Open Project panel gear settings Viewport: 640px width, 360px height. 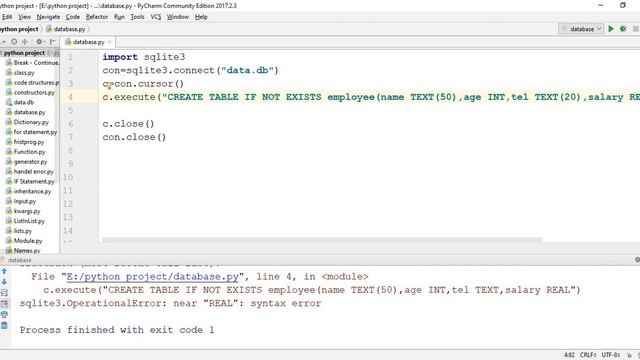click(x=39, y=41)
